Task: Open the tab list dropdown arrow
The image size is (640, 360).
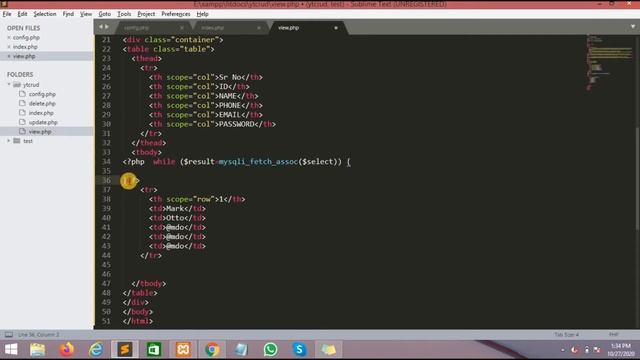Action: tap(633, 27)
